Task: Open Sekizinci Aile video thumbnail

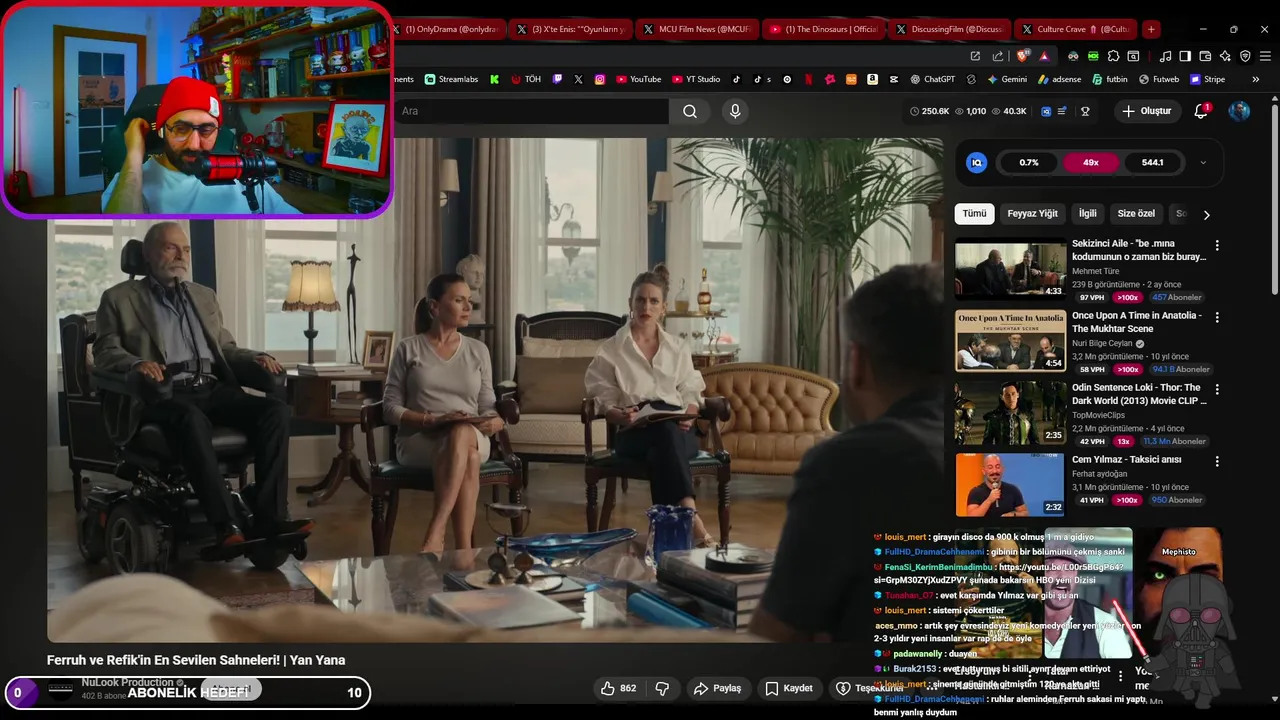Action: 1010,270
